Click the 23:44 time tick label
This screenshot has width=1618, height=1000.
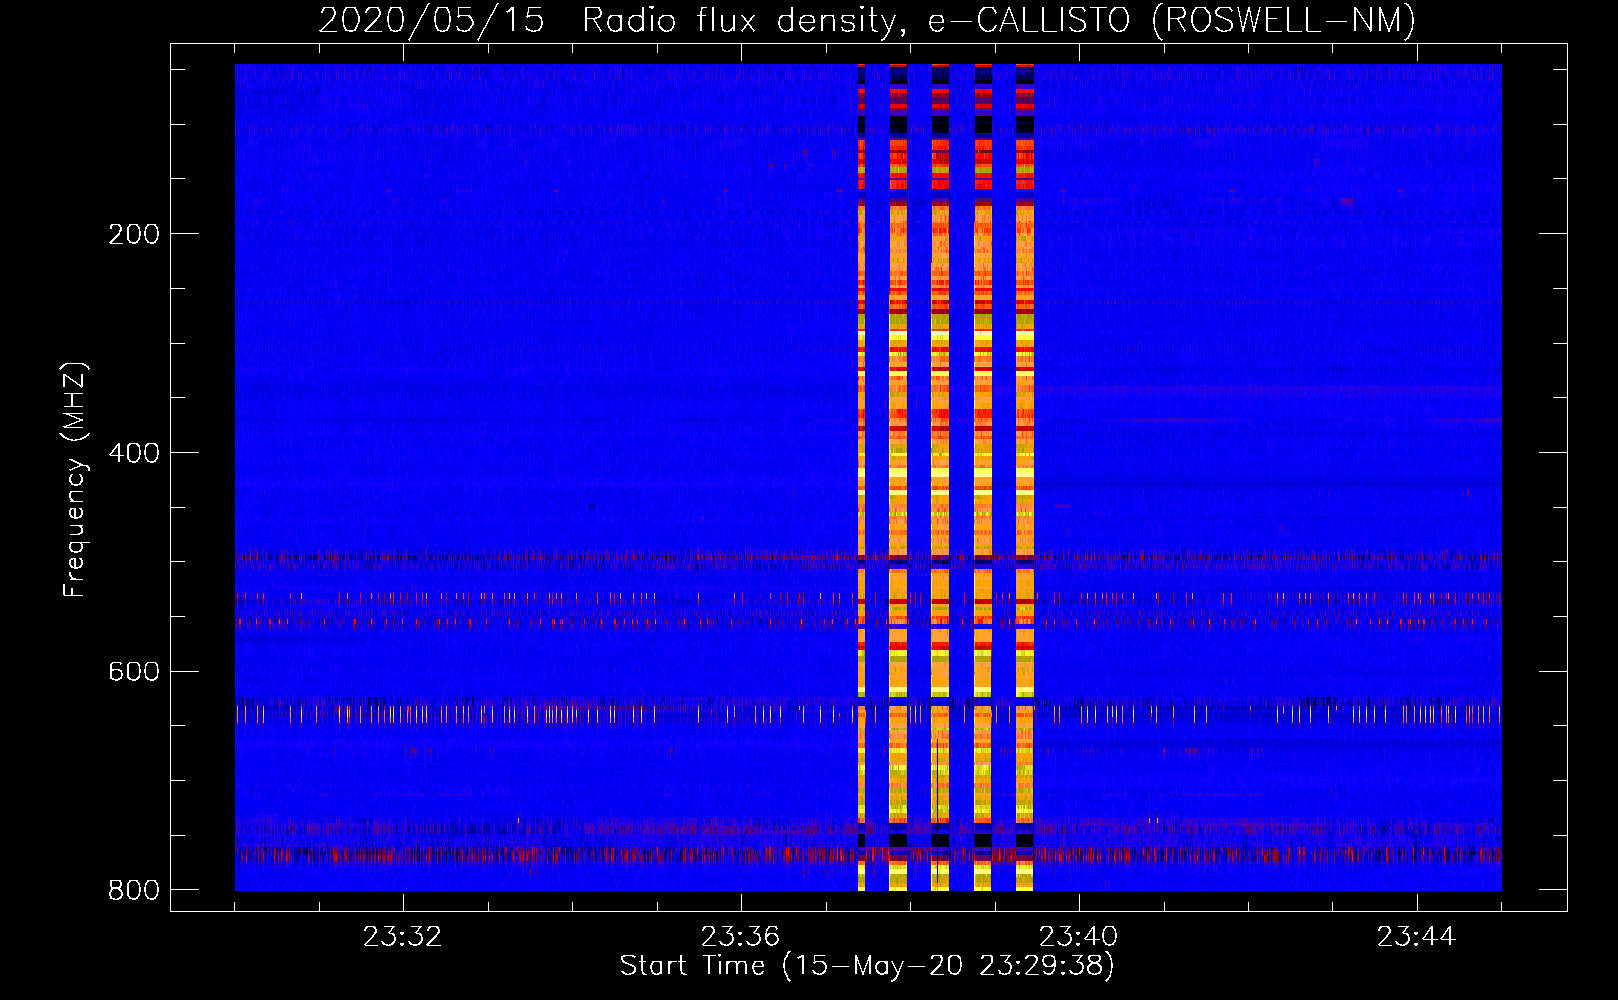pos(1416,937)
